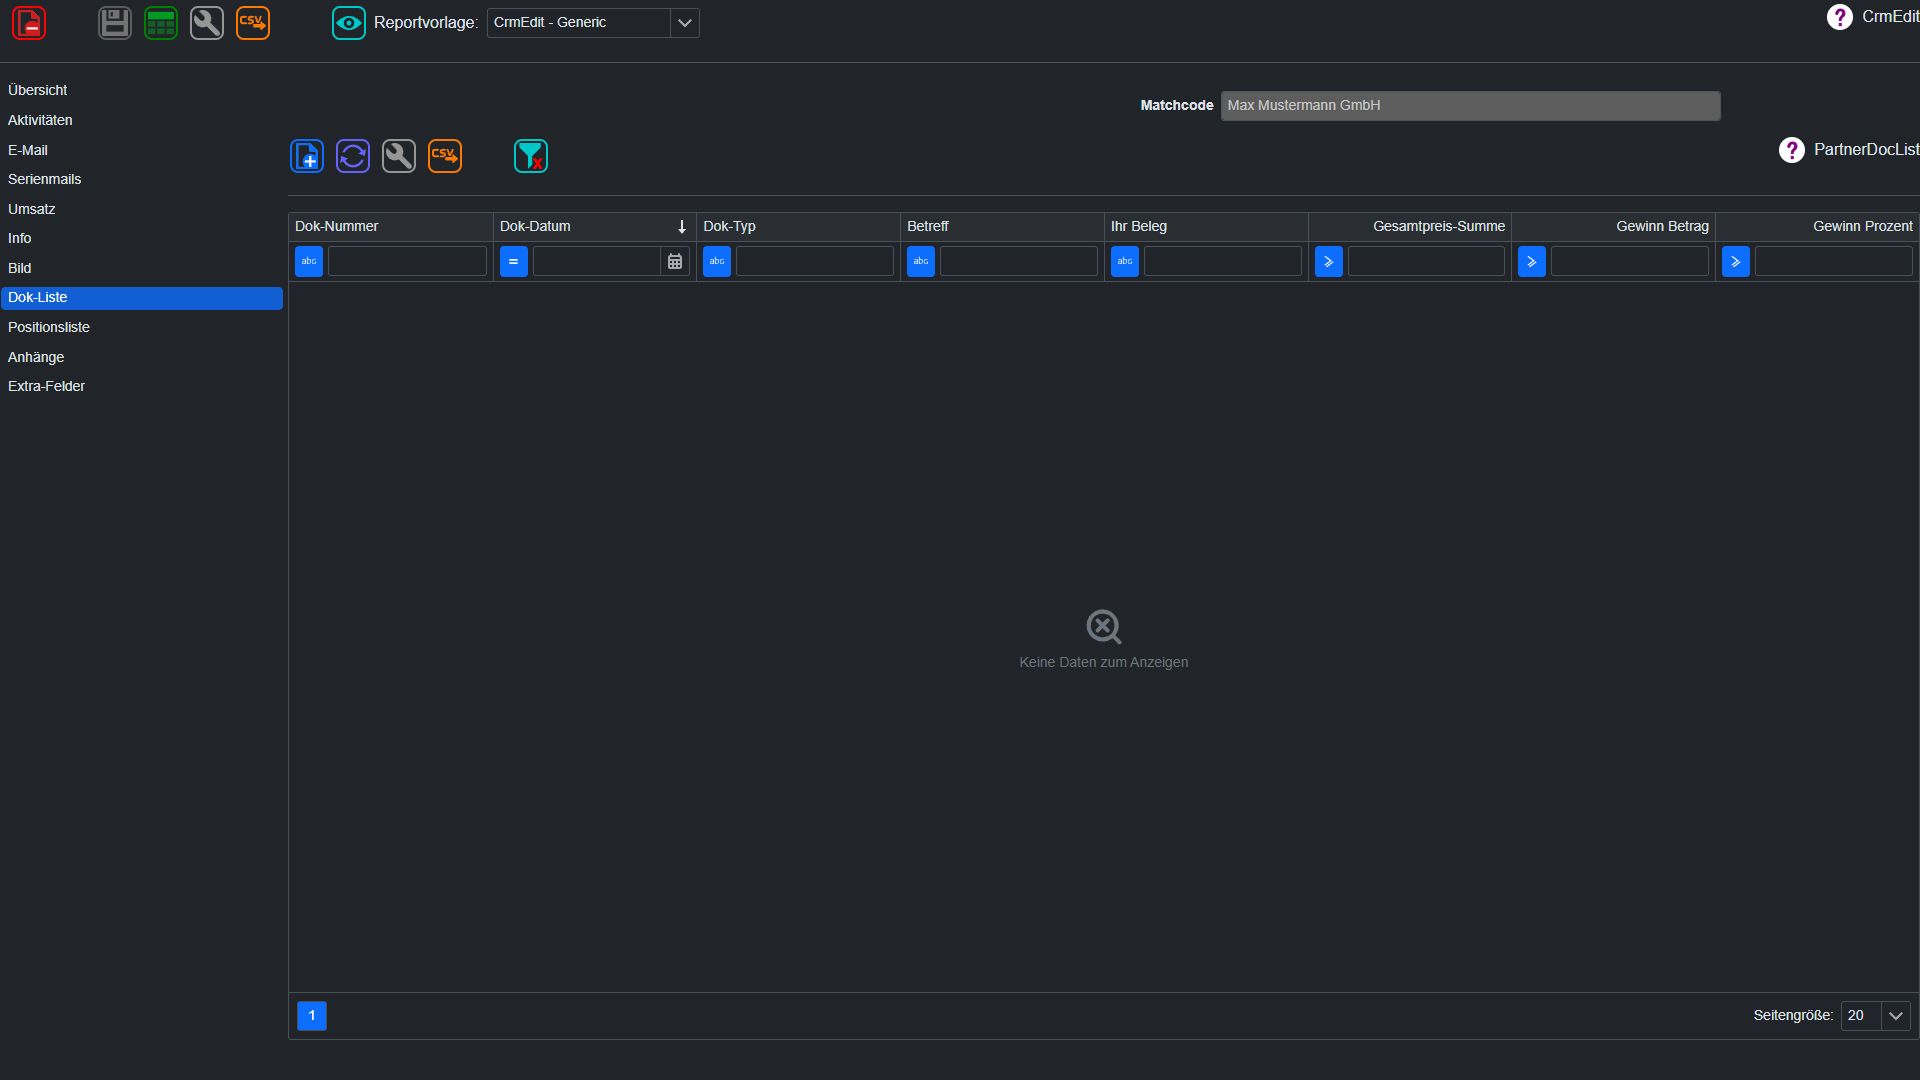Viewport: 1920px width, 1080px height.
Task: Open the Bild sidebar item
Action: (x=142, y=268)
